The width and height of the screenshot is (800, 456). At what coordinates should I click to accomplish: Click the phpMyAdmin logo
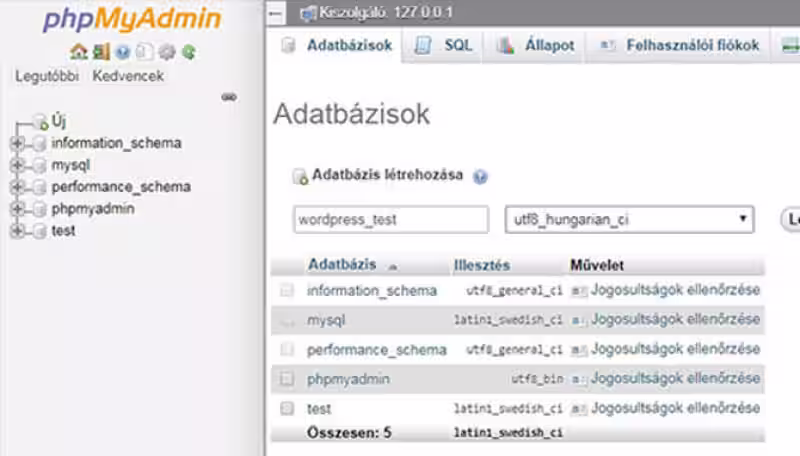coord(132,18)
